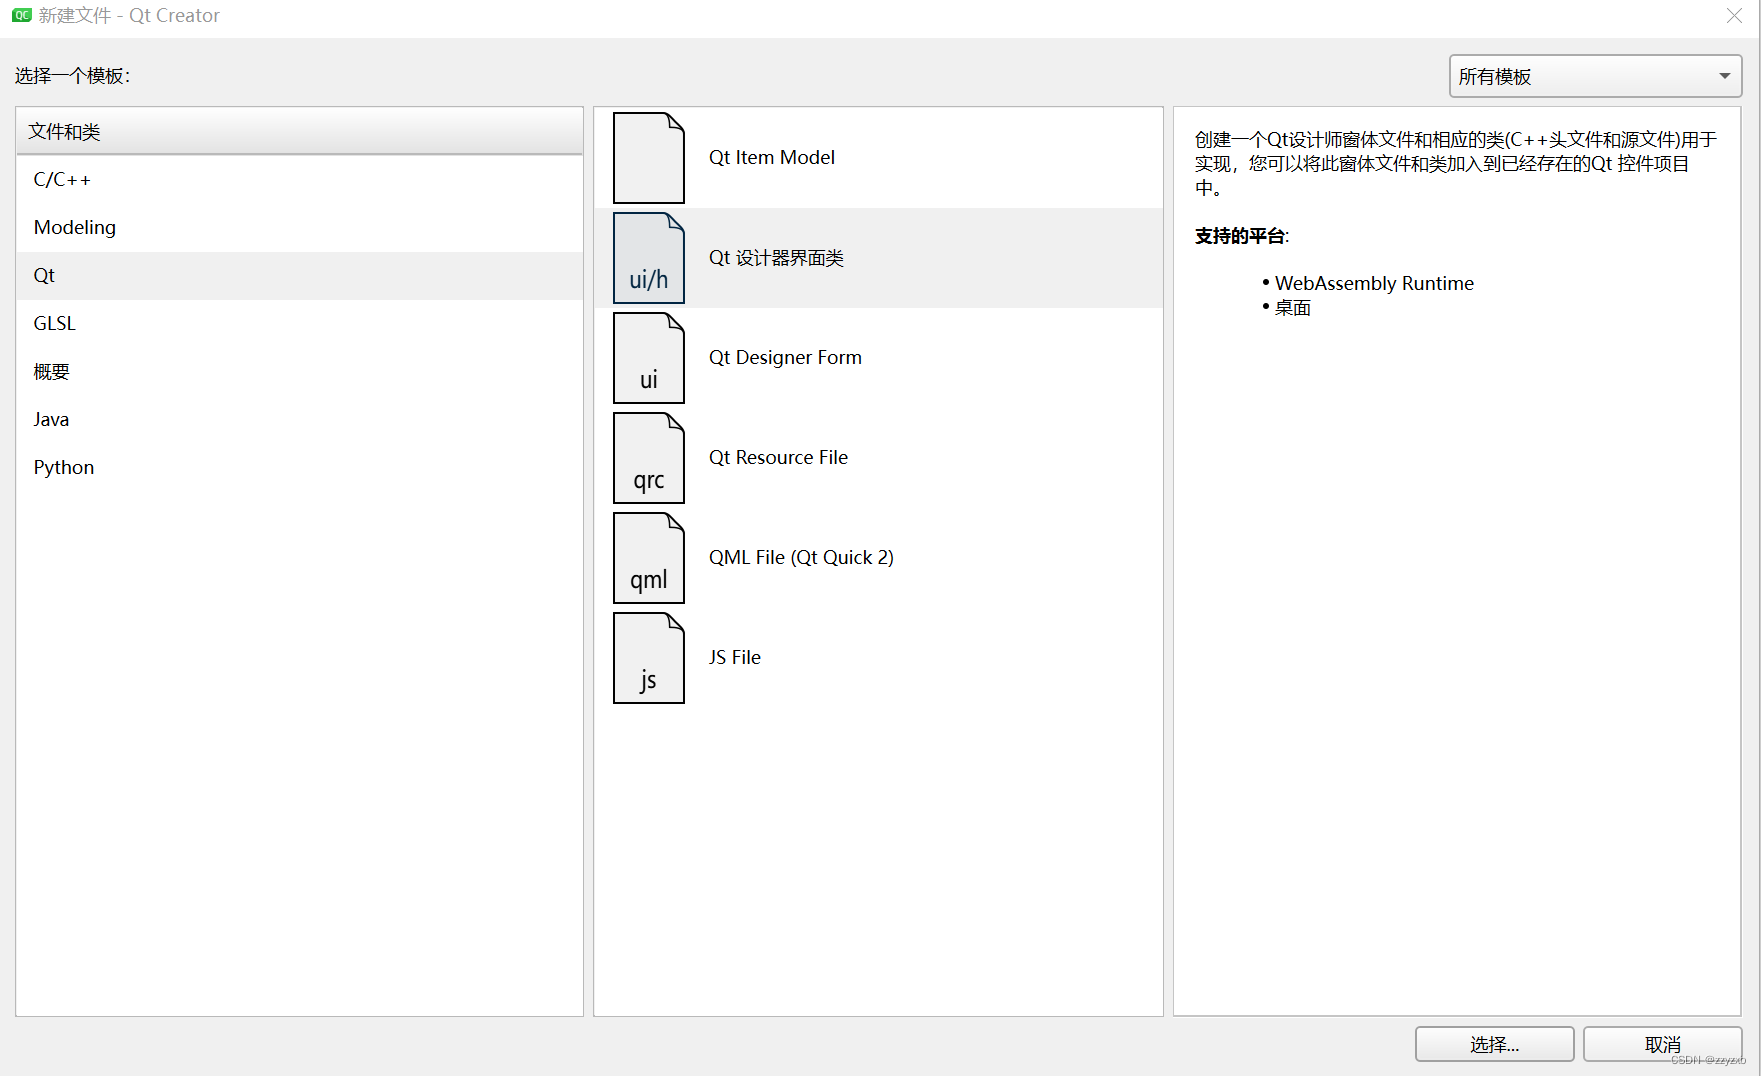Click the 文件和类 list header
Image resolution: width=1761 pixels, height=1076 pixels.
299,132
